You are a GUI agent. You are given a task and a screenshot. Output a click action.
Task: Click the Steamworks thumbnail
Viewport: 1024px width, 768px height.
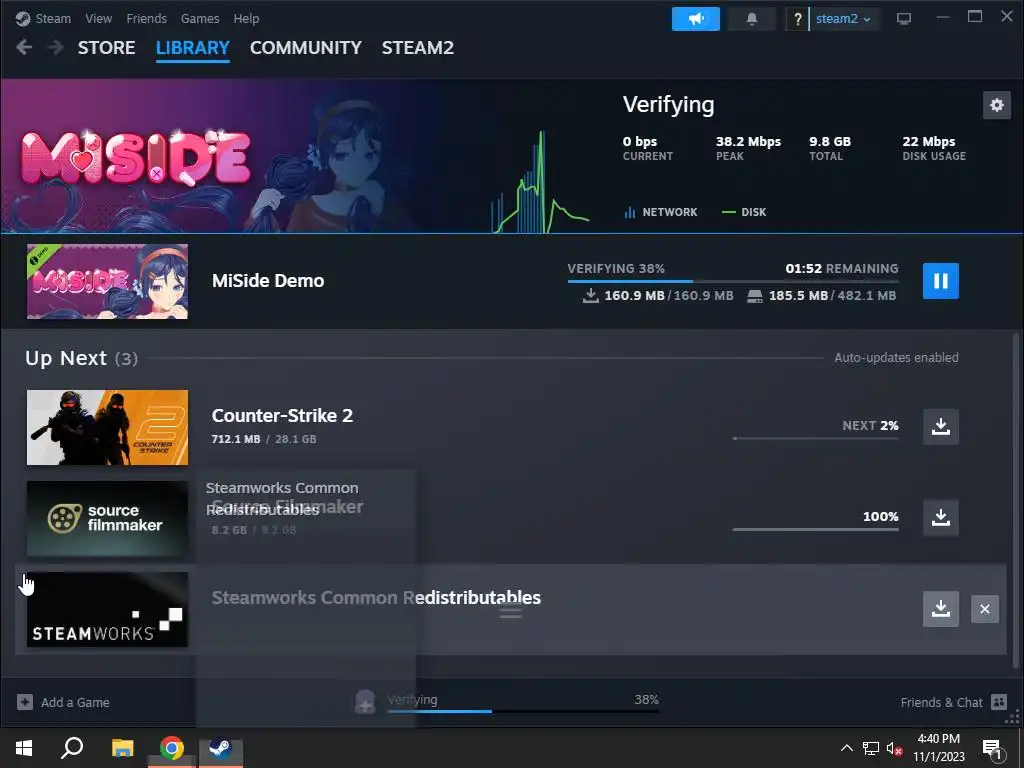pos(108,610)
